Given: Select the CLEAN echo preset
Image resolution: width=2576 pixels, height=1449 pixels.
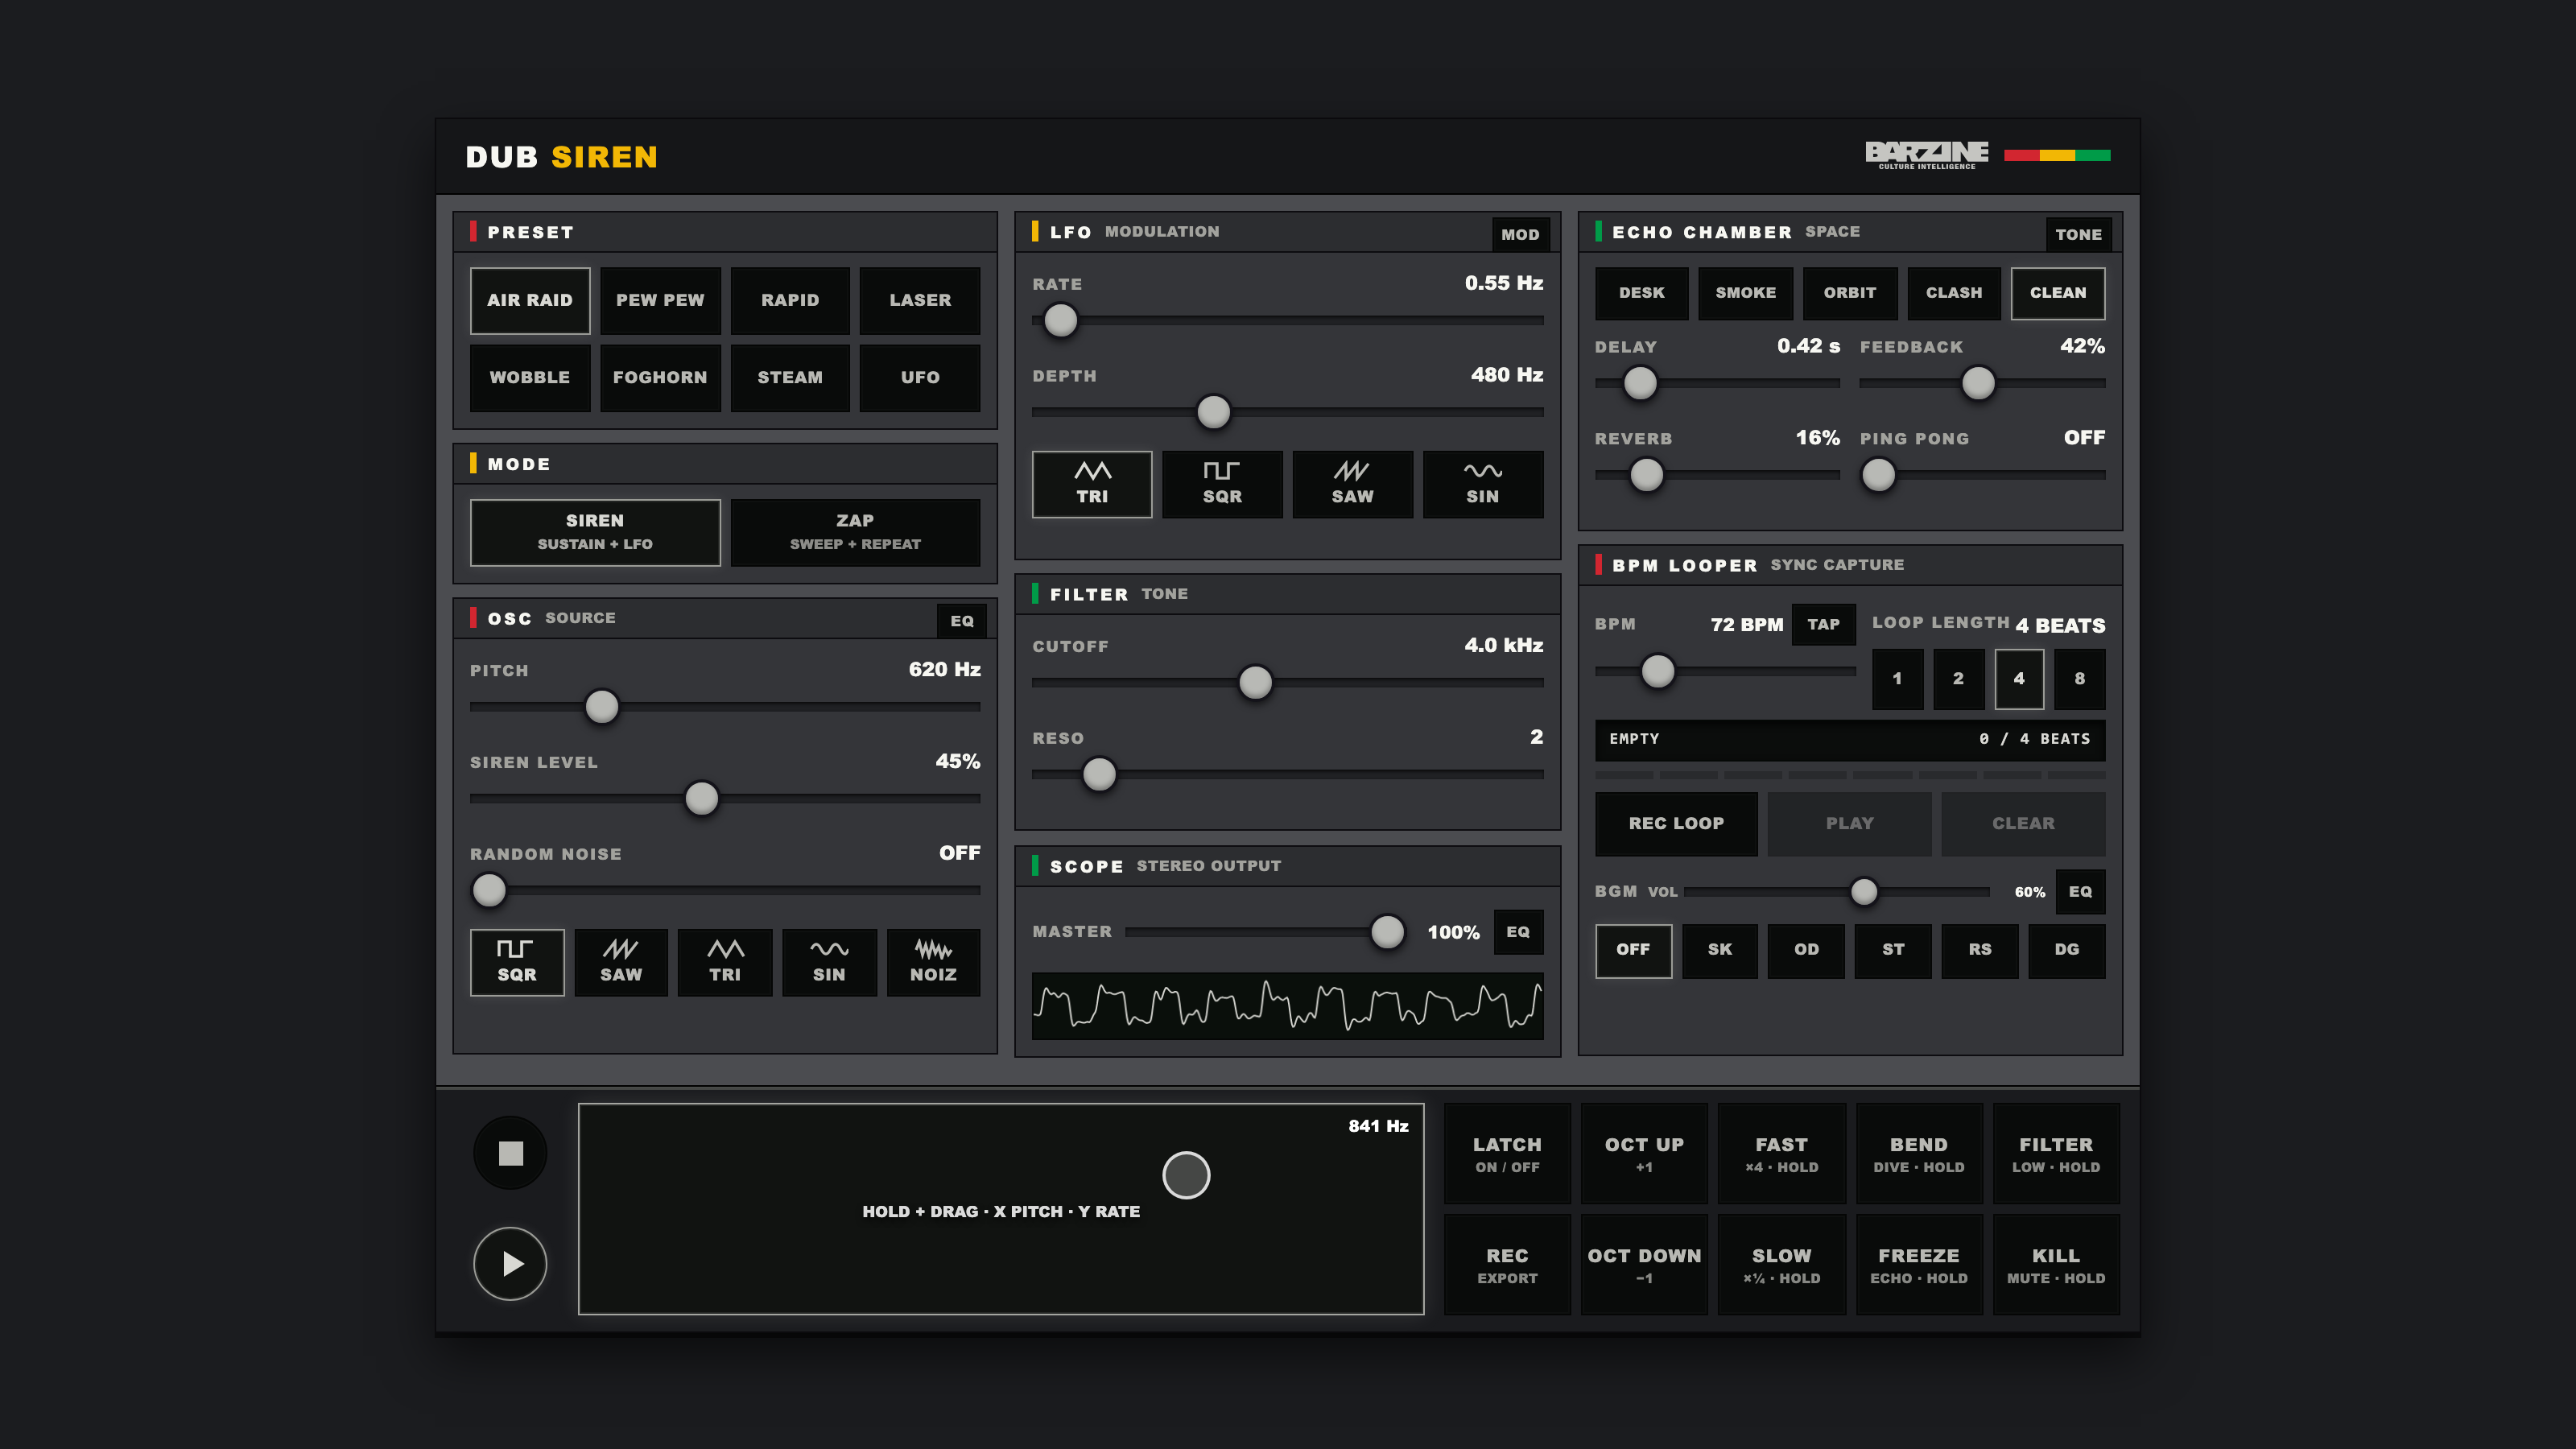Looking at the screenshot, I should click(x=2058, y=293).
